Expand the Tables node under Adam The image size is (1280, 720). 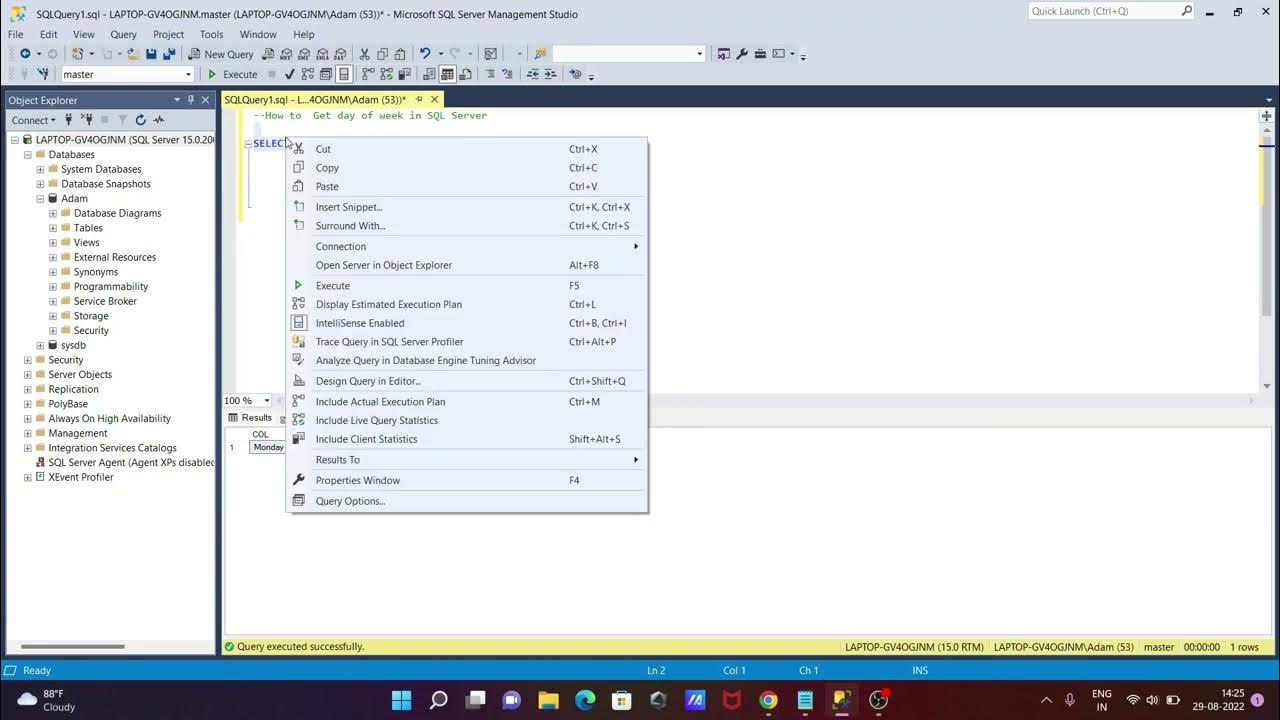pyautogui.click(x=53, y=228)
